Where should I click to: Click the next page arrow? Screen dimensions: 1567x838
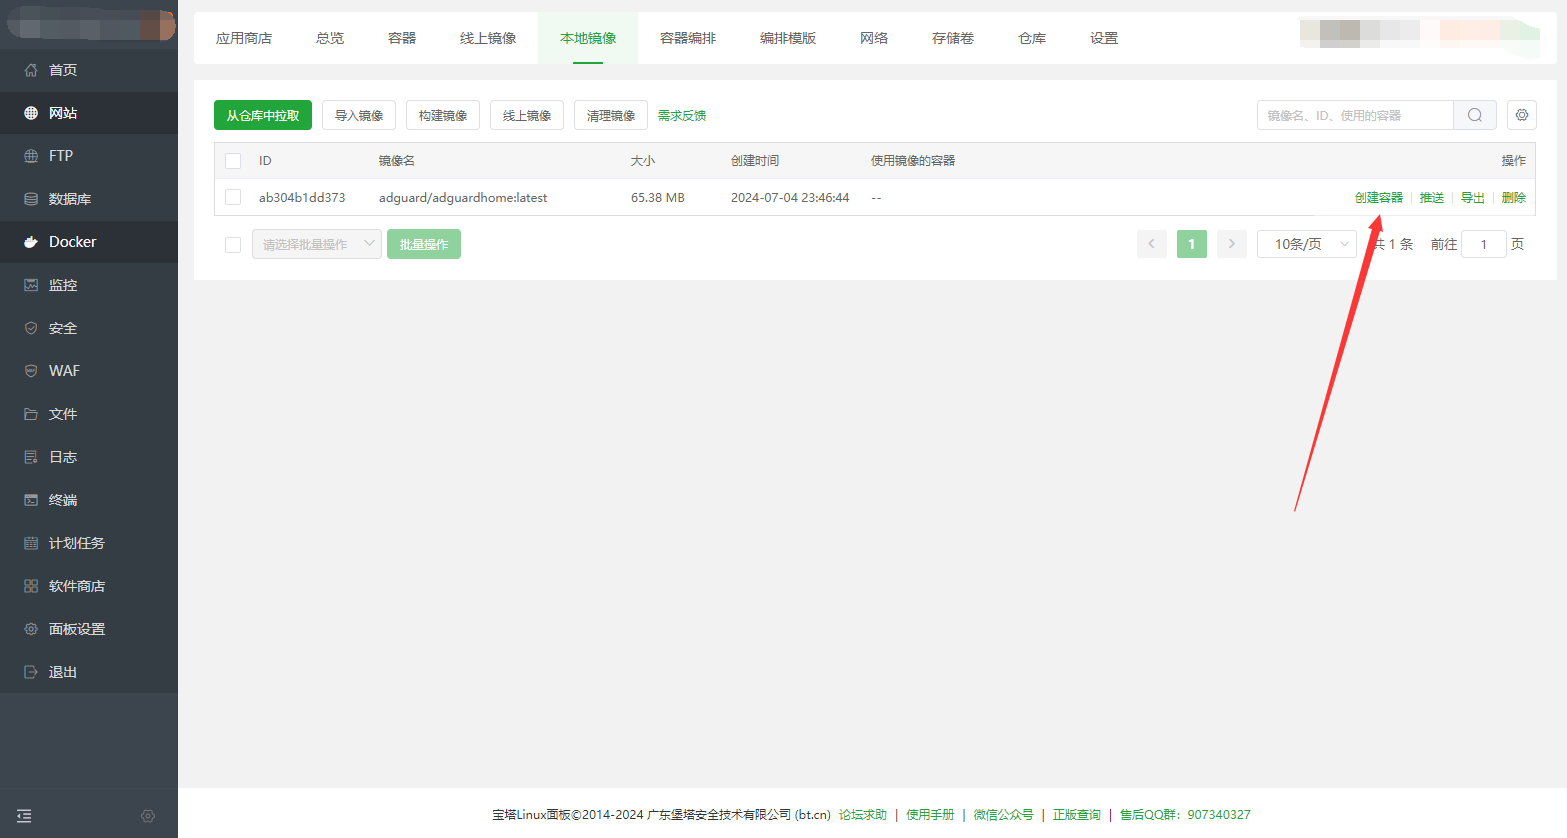pyautogui.click(x=1231, y=244)
